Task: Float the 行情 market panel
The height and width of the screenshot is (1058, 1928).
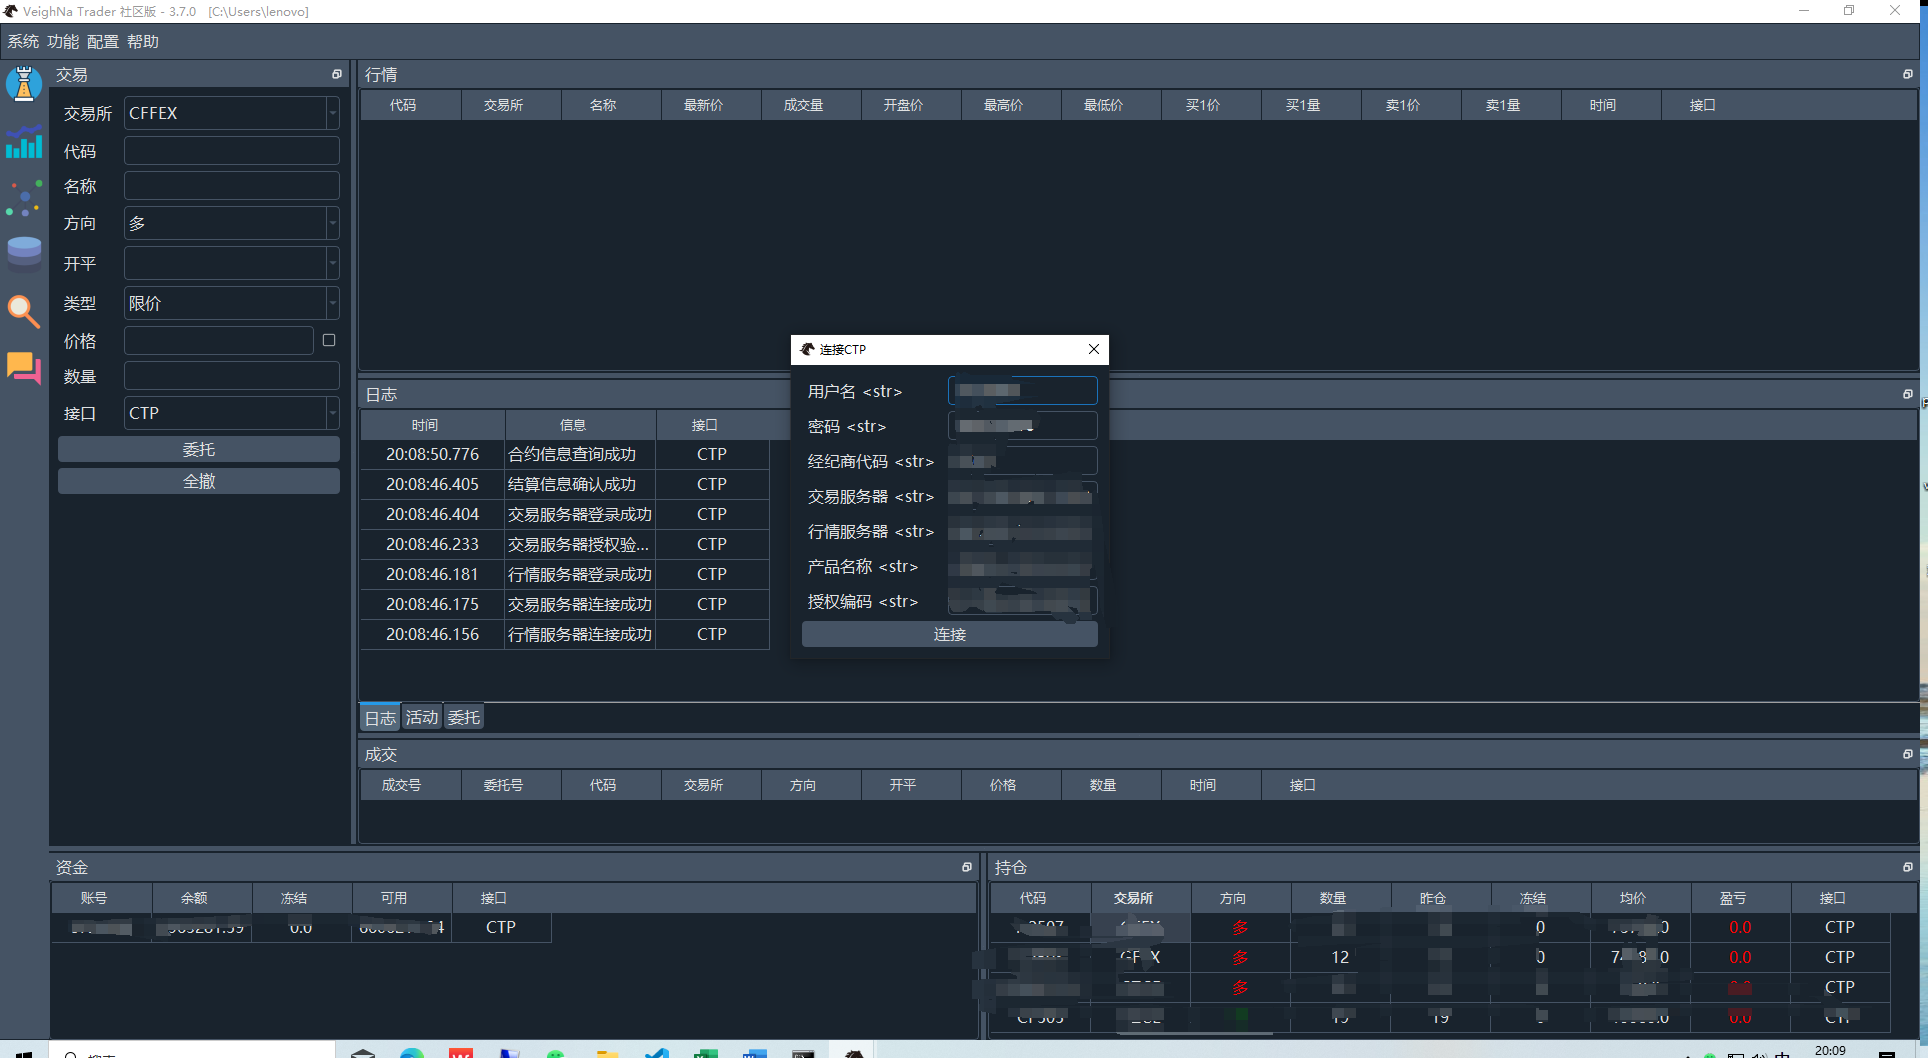Action: tap(1907, 74)
